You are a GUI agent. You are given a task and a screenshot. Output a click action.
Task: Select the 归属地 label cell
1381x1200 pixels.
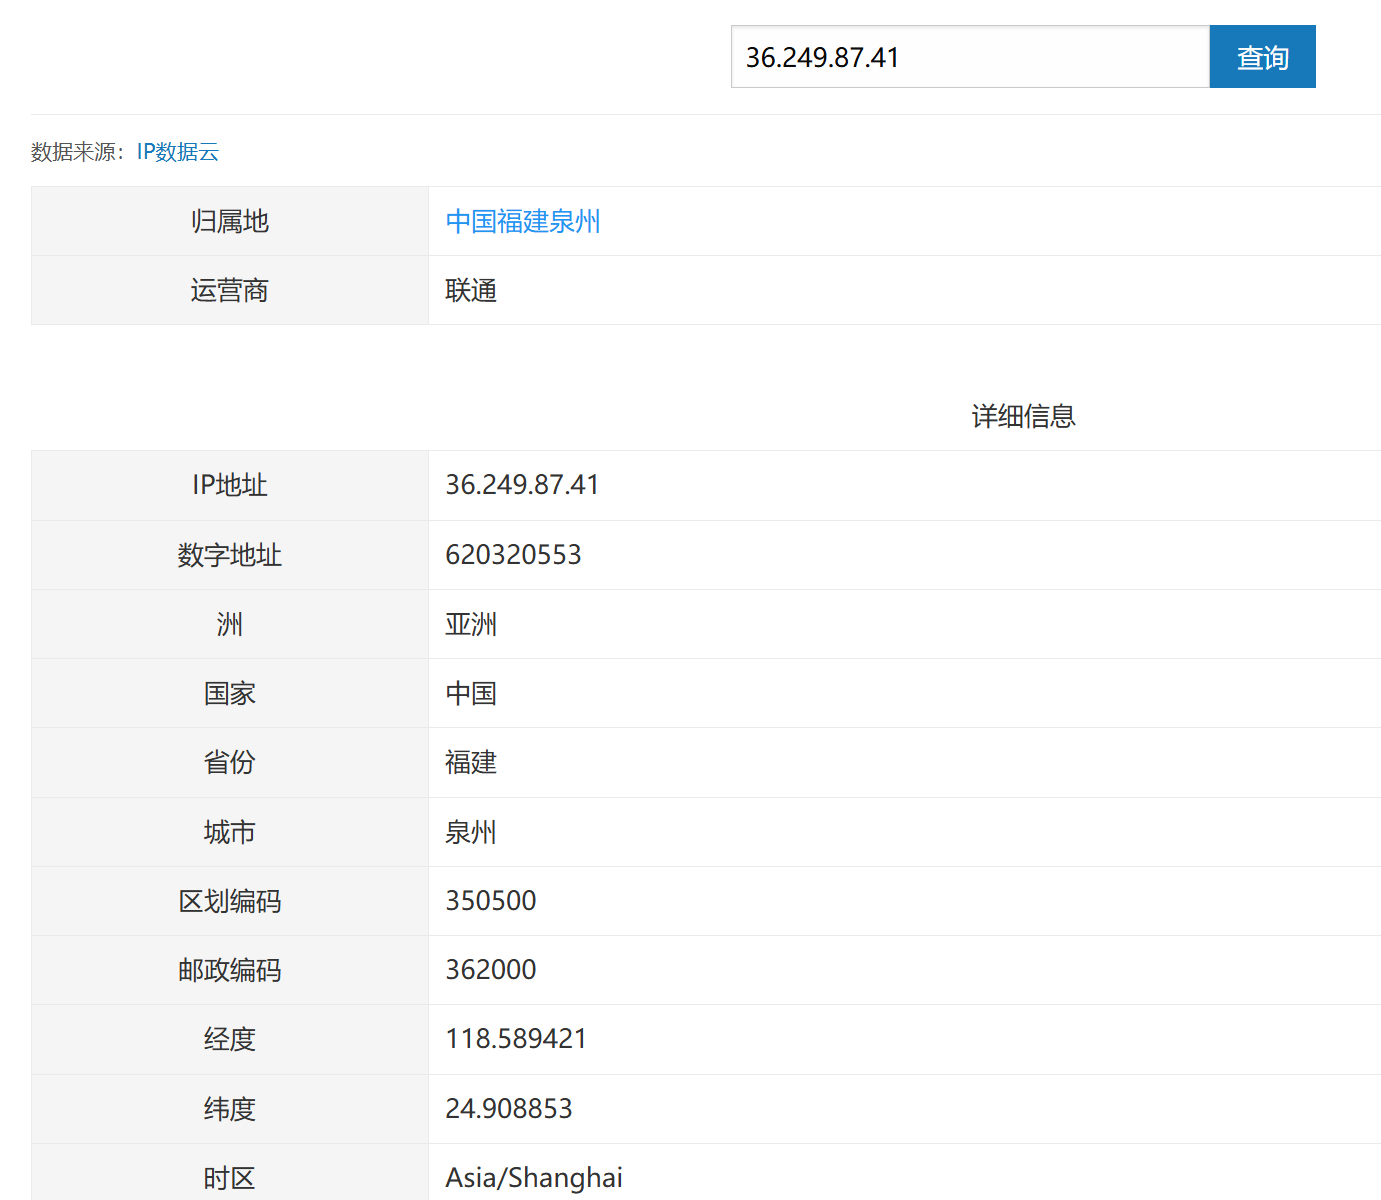pyautogui.click(x=230, y=221)
